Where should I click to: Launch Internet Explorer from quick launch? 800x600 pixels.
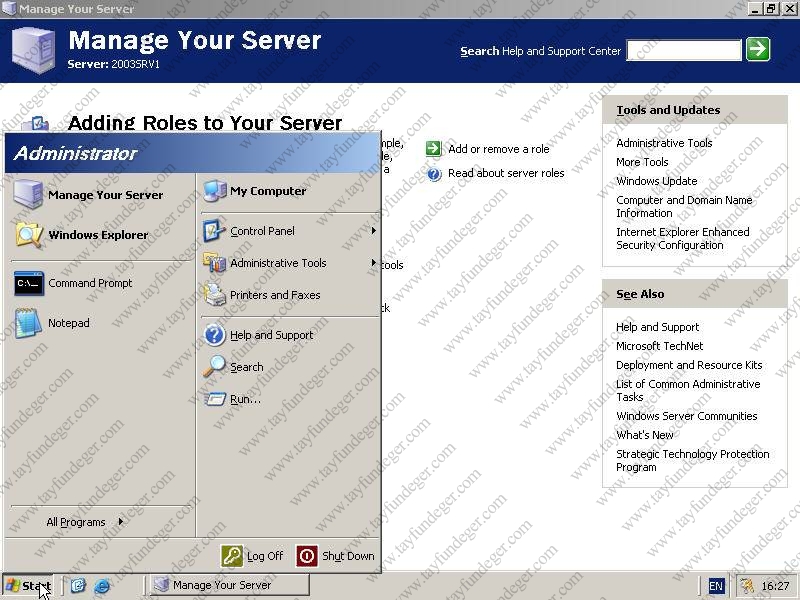tap(102, 585)
